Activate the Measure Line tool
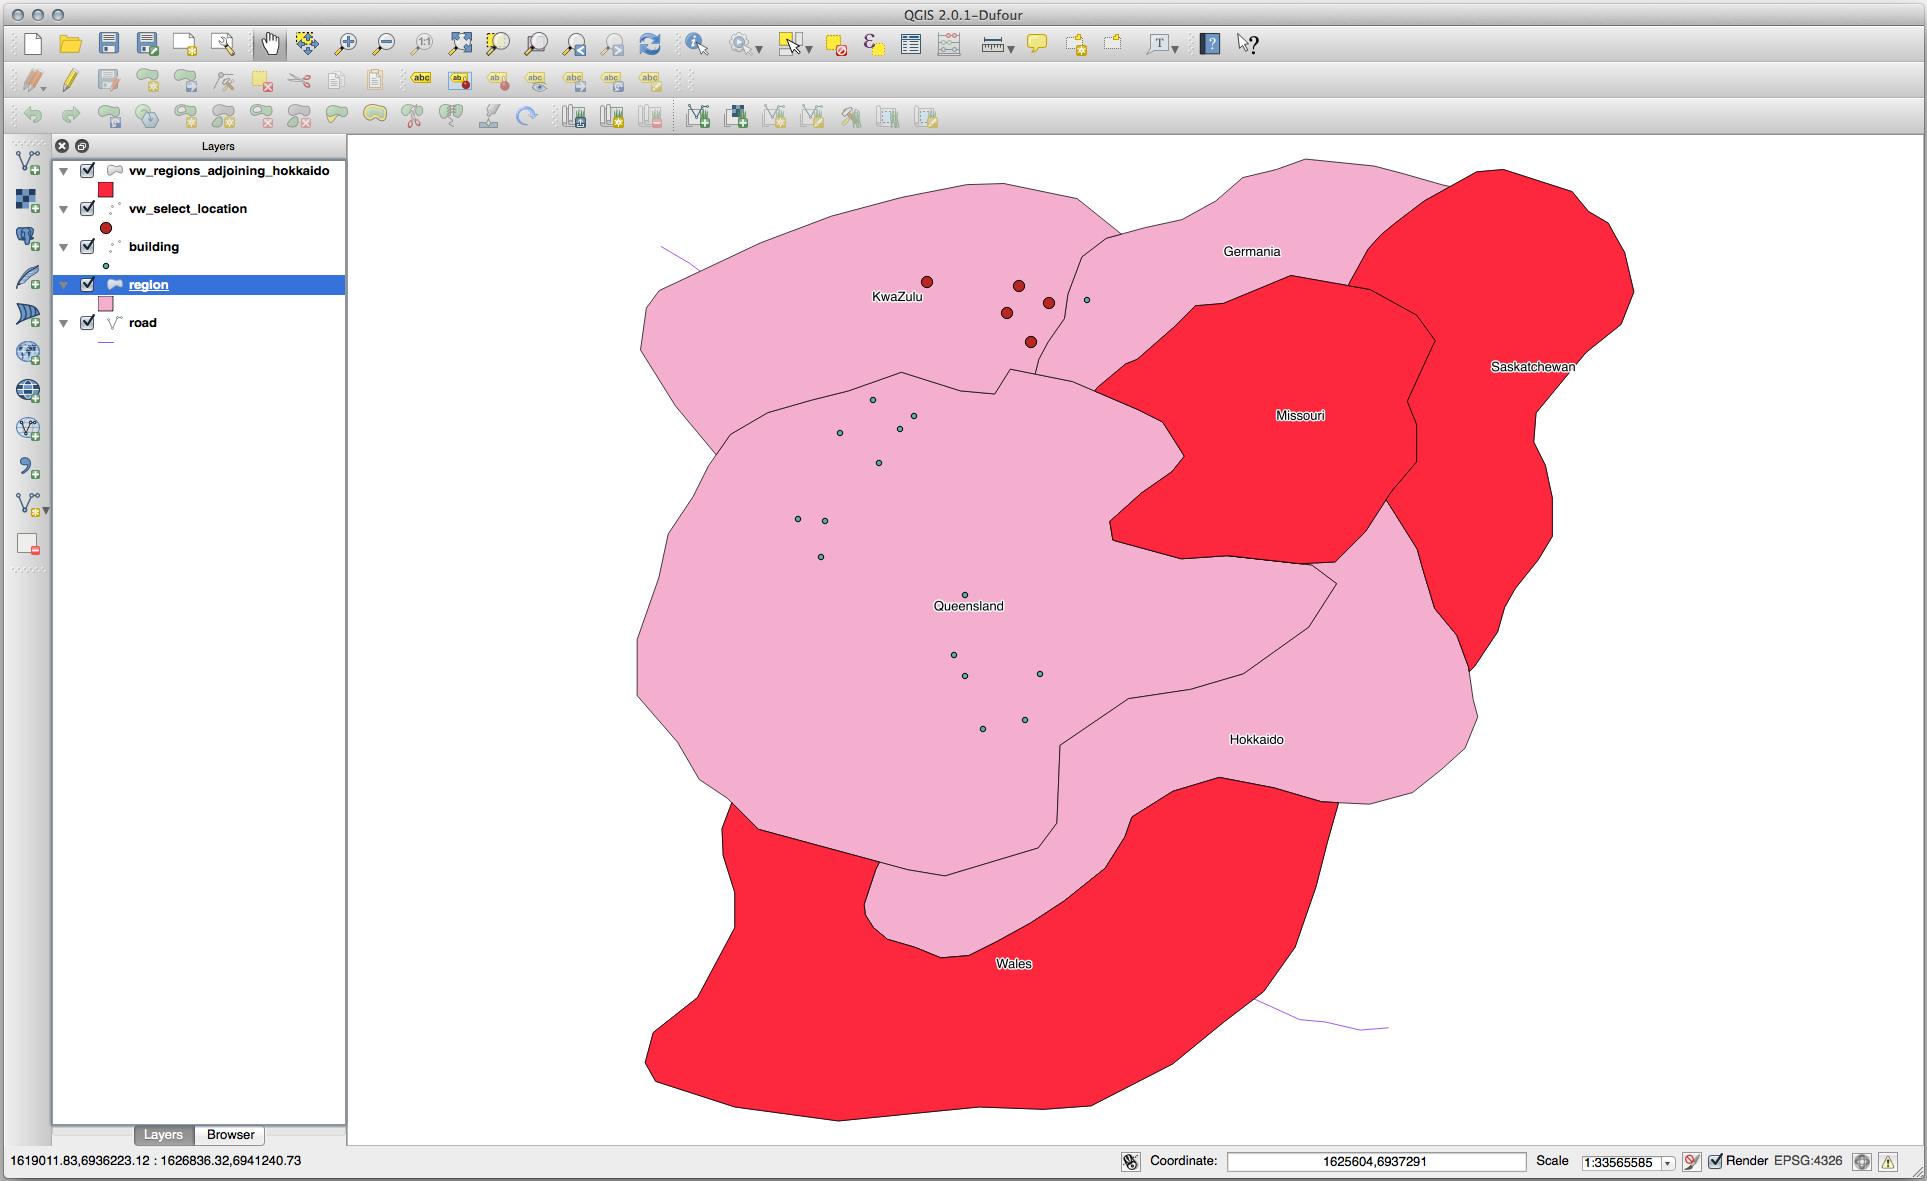The width and height of the screenshot is (1927, 1181). (x=991, y=43)
